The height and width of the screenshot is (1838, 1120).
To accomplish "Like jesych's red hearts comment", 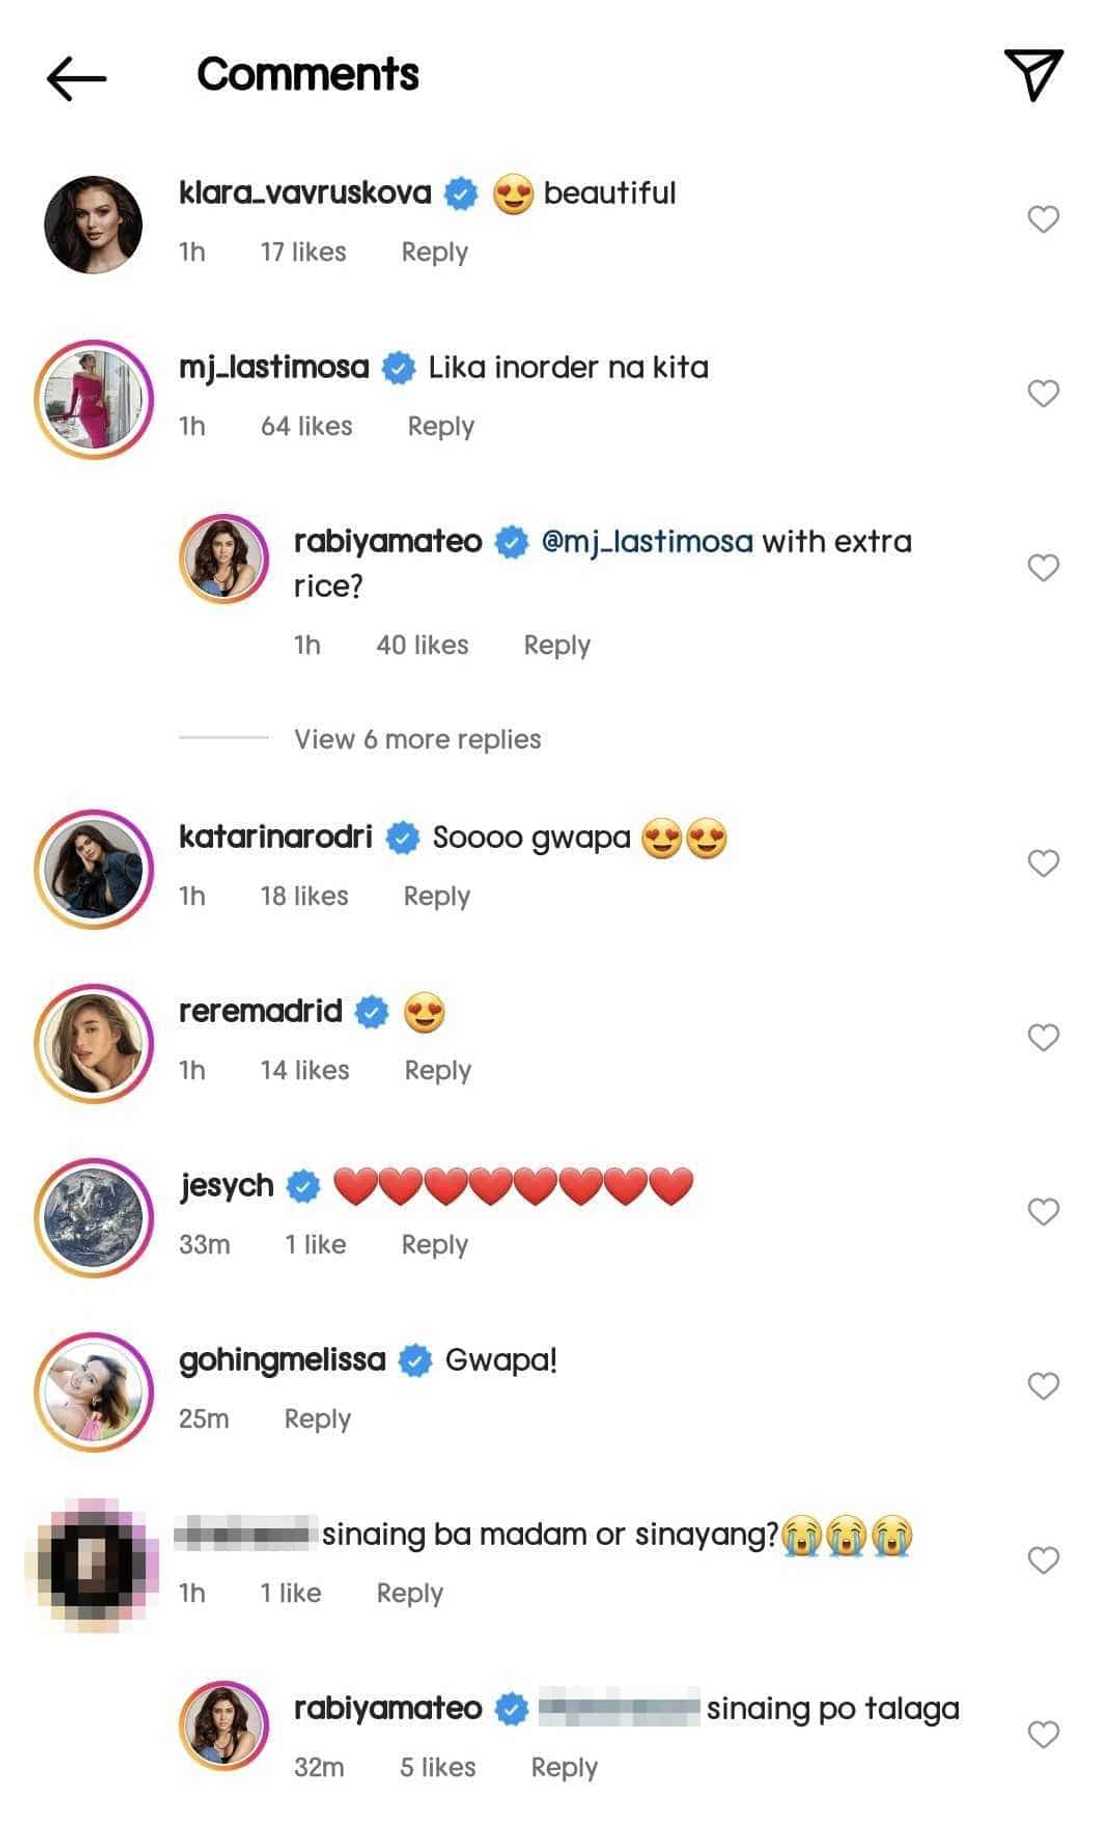I will point(1044,1208).
